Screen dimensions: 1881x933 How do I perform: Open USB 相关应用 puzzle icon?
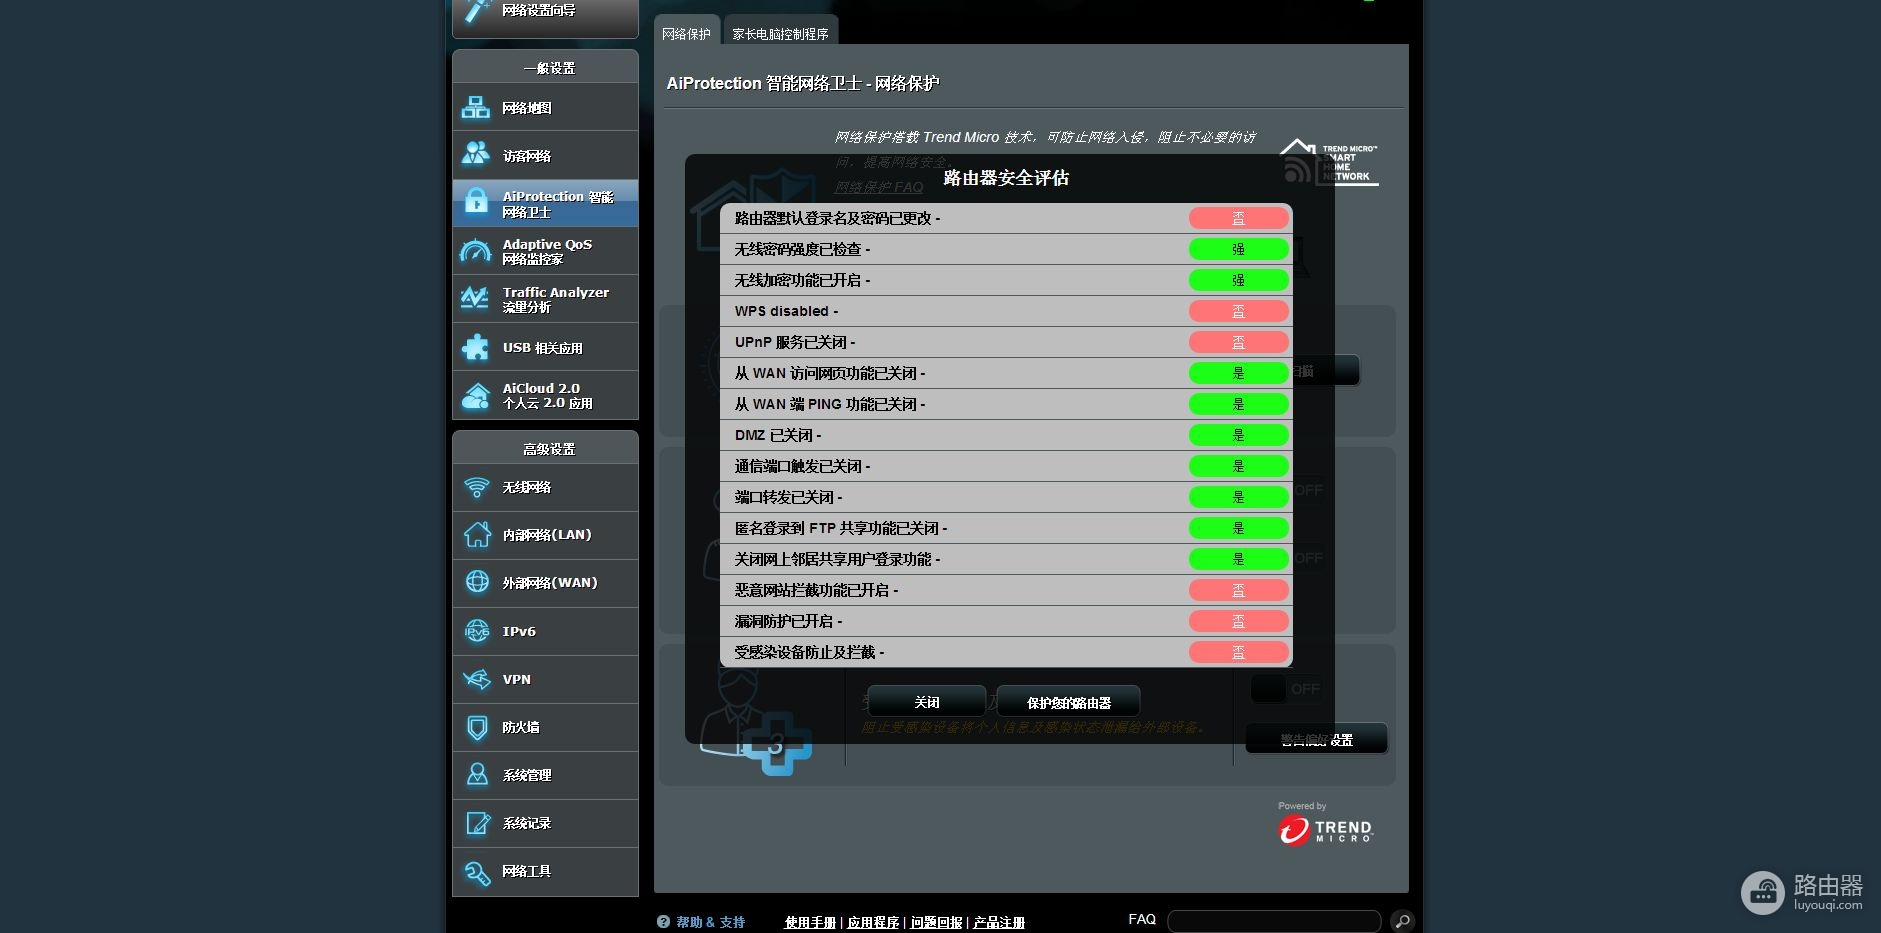click(476, 347)
